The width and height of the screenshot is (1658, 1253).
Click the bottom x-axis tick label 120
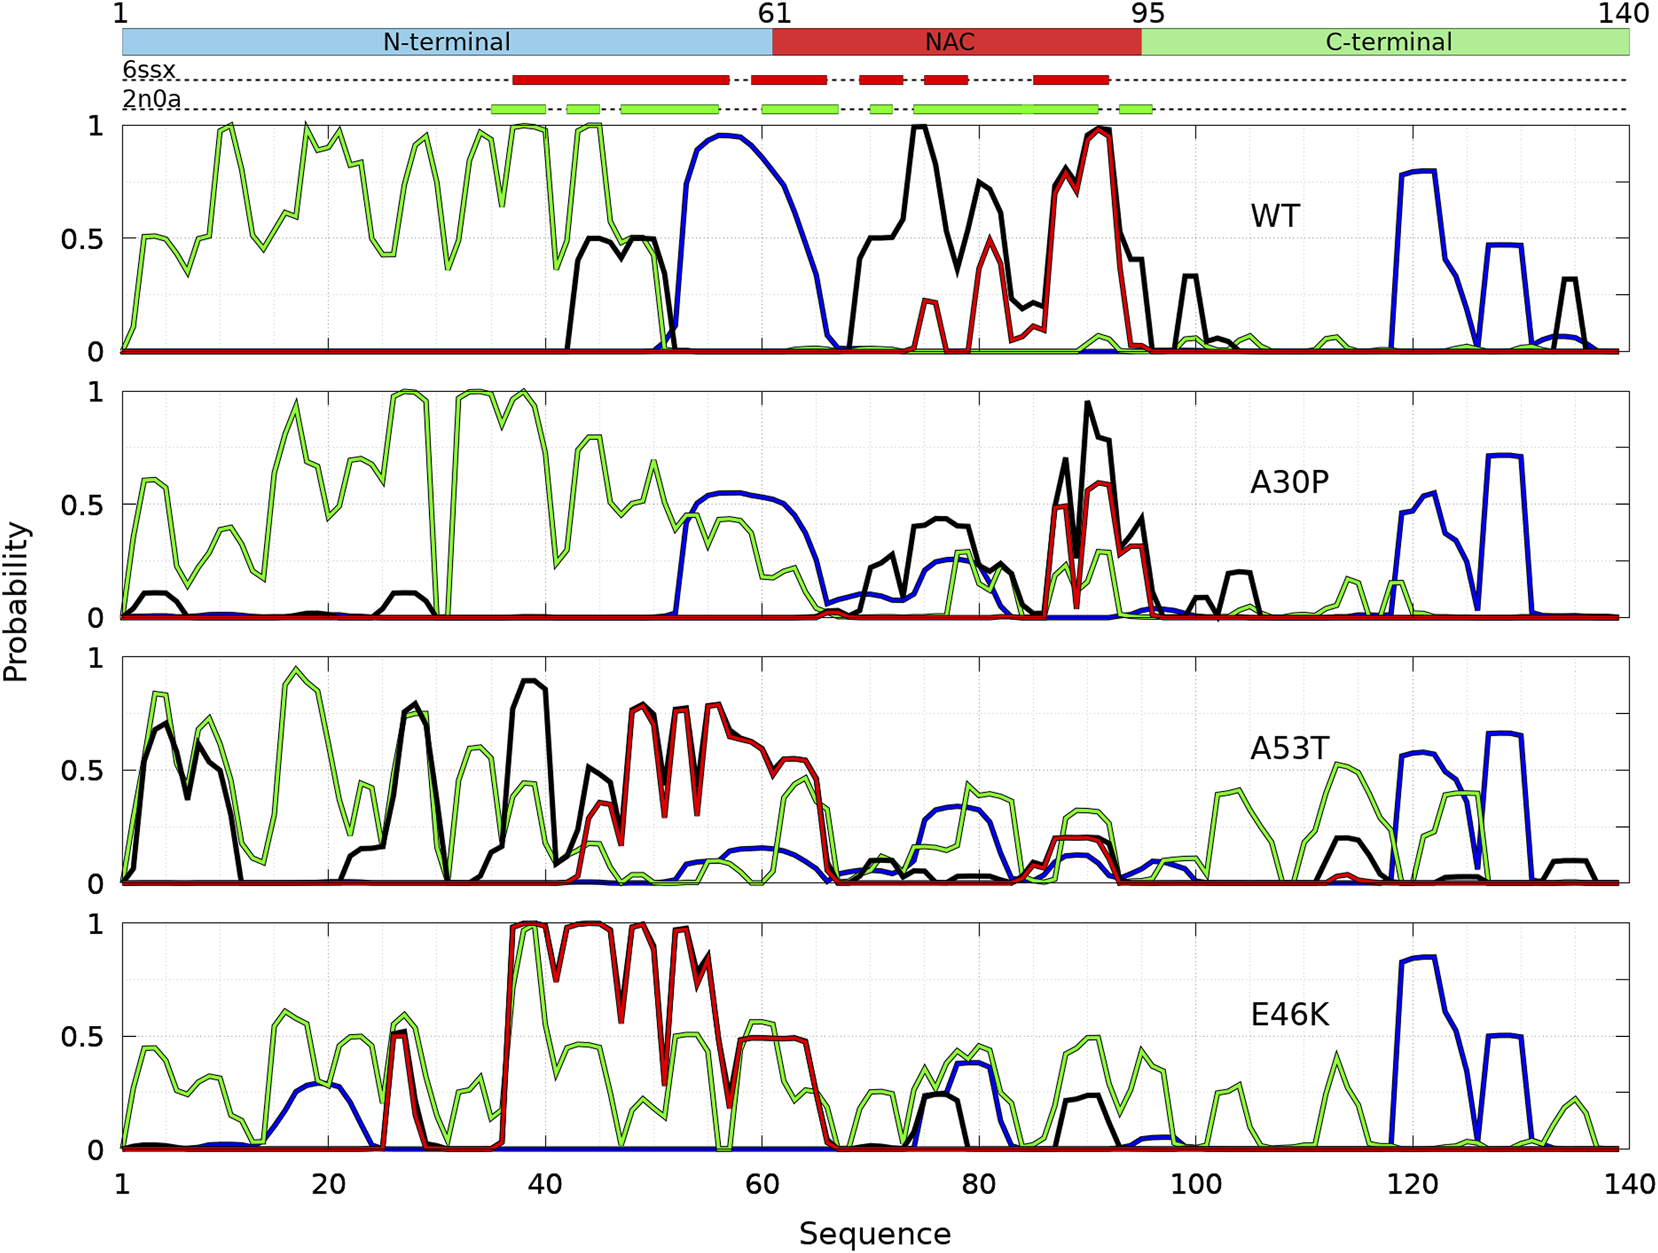(1412, 1185)
